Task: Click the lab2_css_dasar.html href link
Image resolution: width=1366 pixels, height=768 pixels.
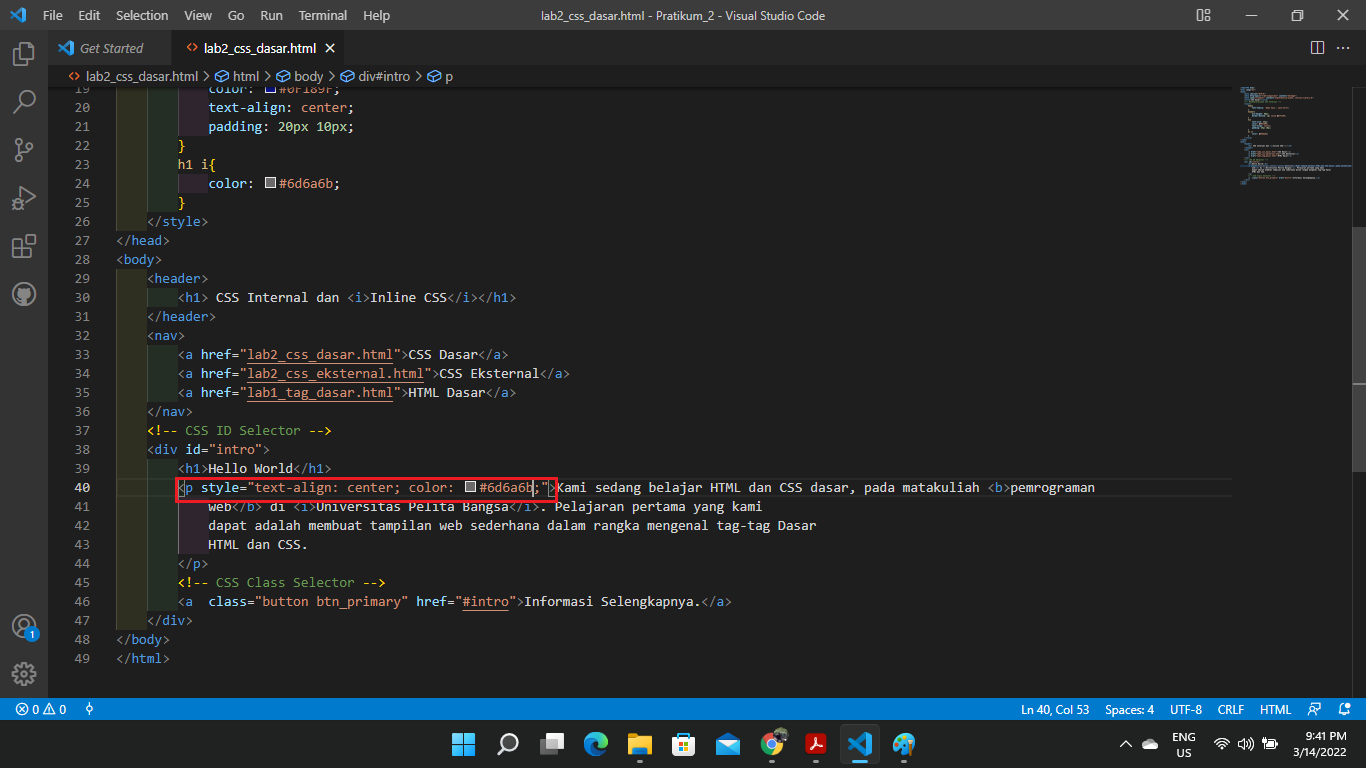Action: tap(320, 354)
